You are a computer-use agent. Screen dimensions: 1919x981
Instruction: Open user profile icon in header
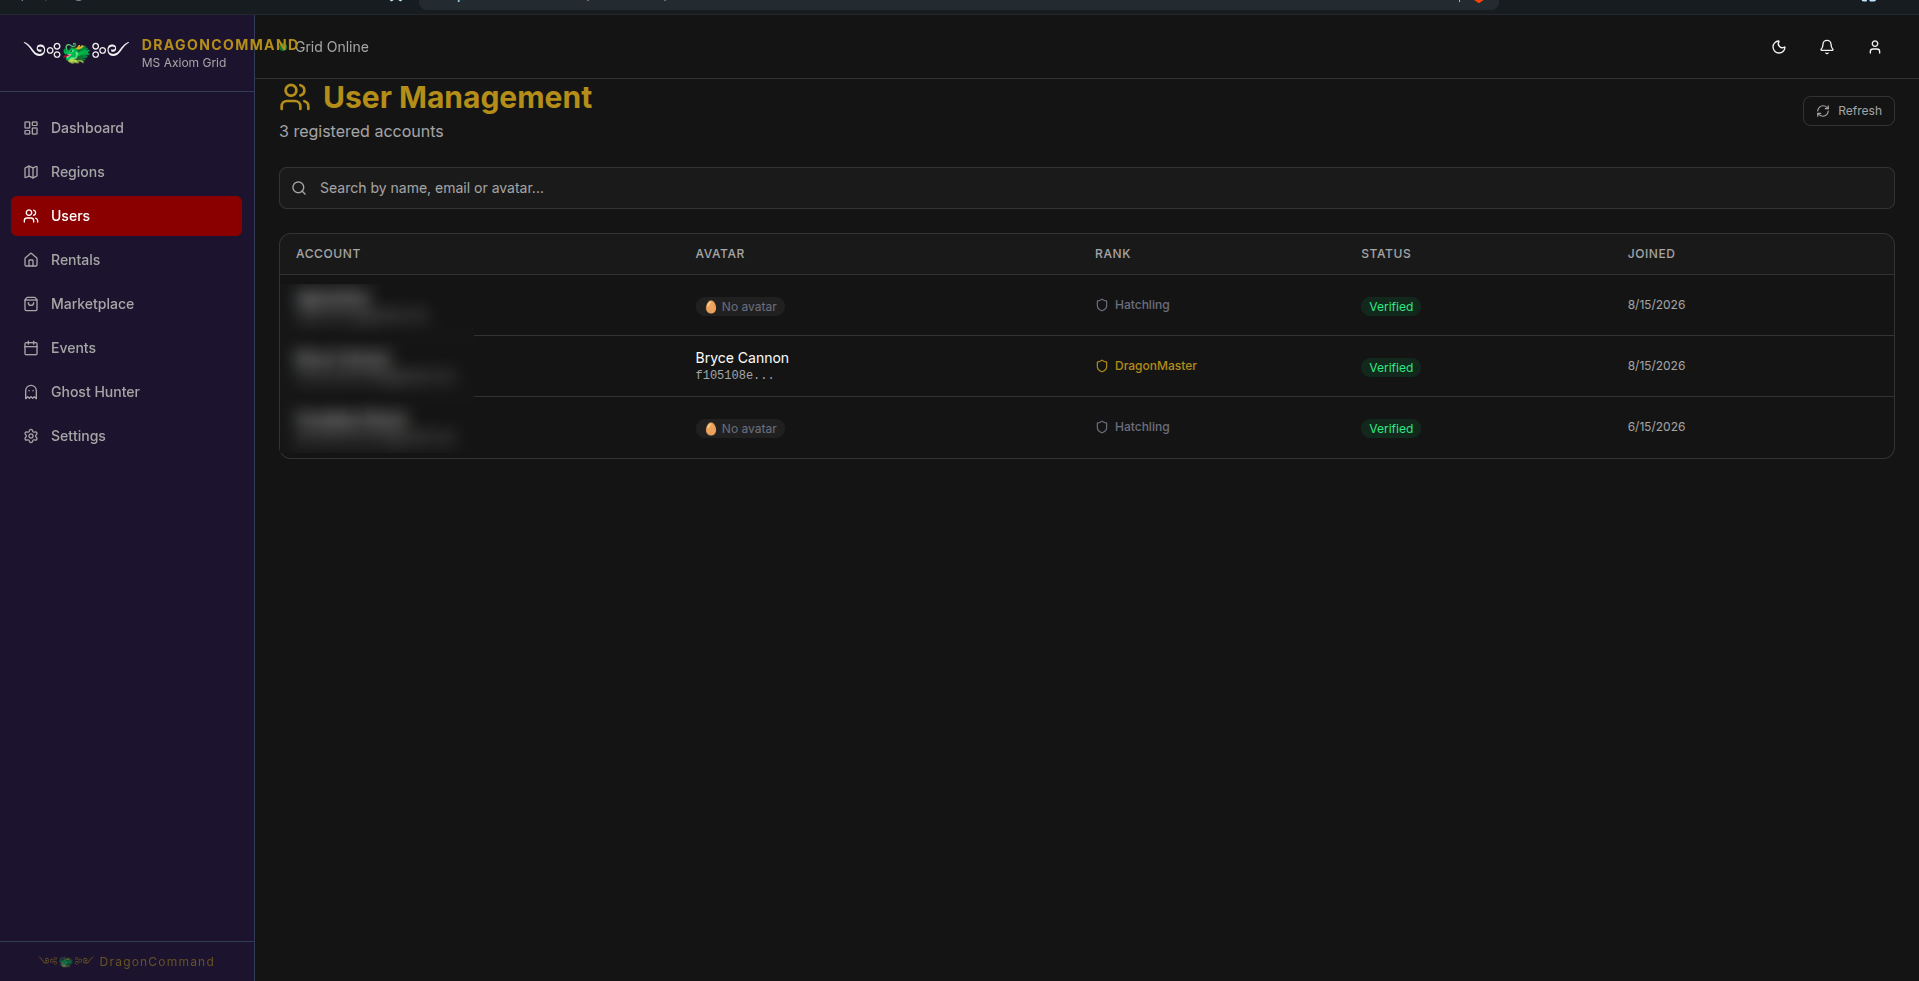[1875, 47]
